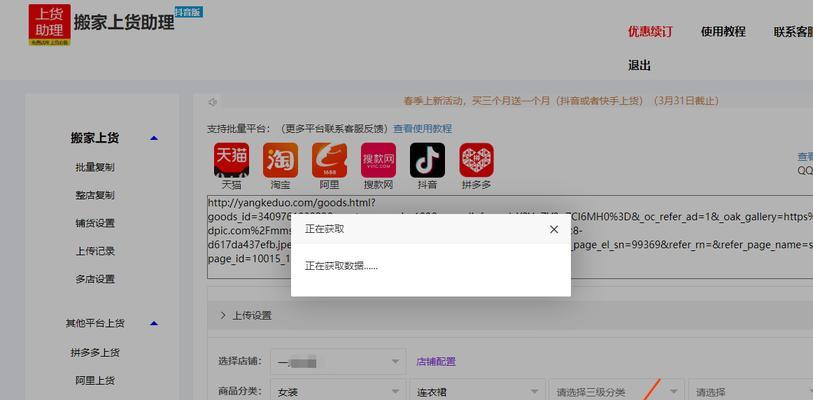Click the 上货助理 red logo icon
The height and width of the screenshot is (400, 813).
pyautogui.click(x=50, y=25)
